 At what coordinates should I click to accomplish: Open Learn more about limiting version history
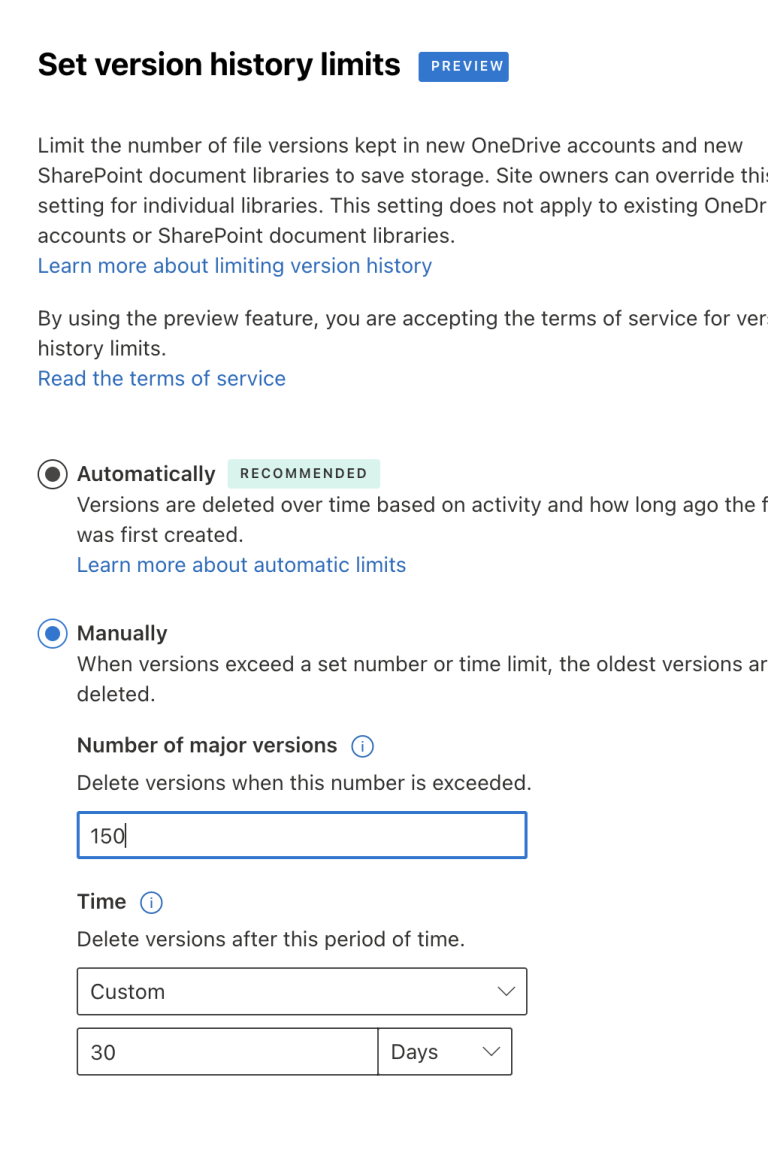pyautogui.click(x=235, y=266)
